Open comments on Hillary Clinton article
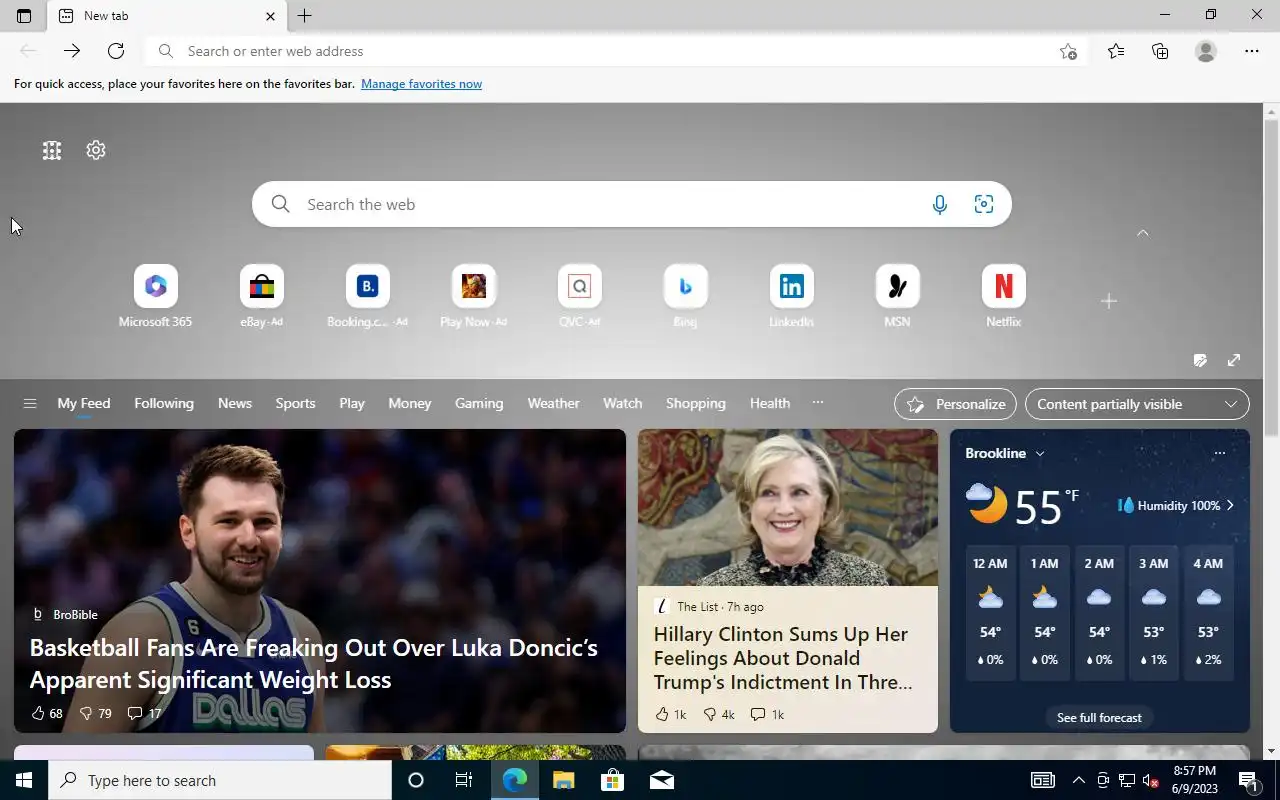This screenshot has height=800, width=1280. [767, 714]
